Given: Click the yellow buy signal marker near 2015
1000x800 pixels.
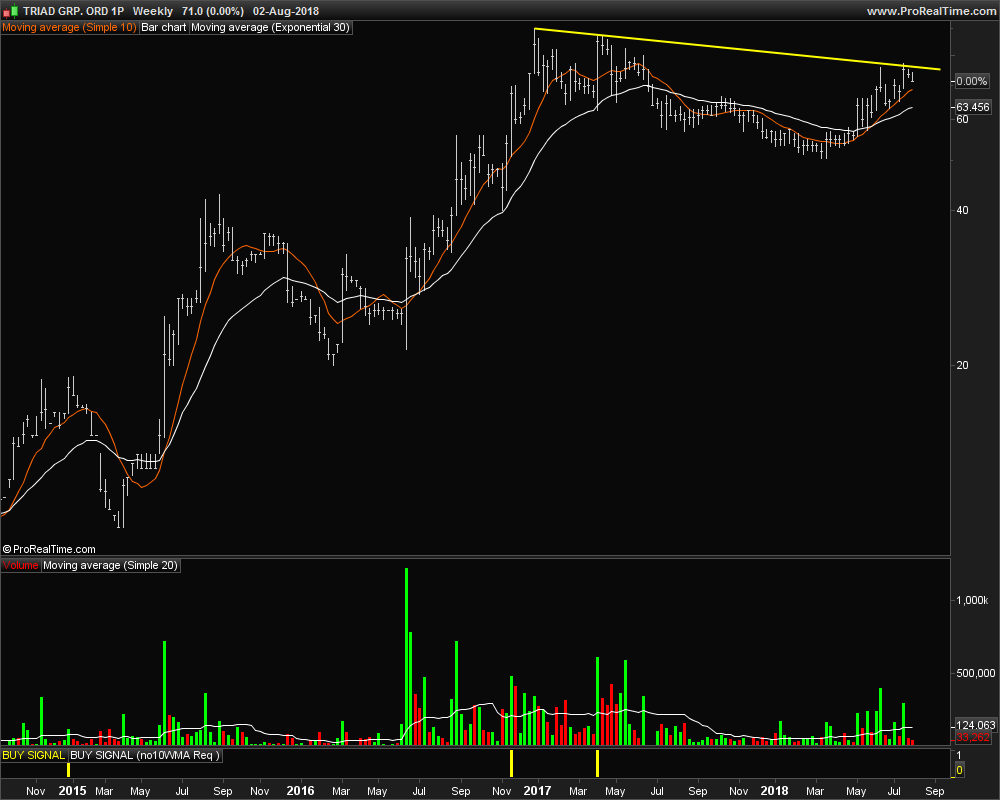Looking at the screenshot, I should pyautogui.click(x=68, y=770).
